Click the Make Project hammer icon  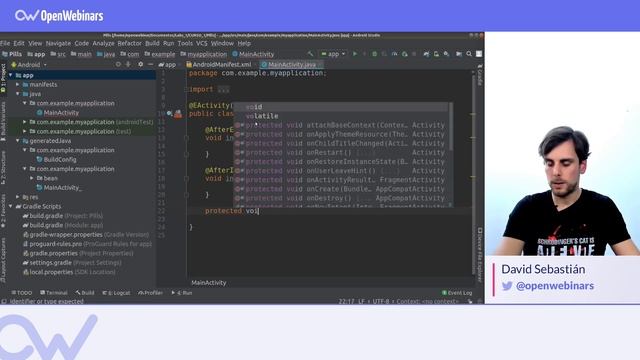(x=310, y=54)
